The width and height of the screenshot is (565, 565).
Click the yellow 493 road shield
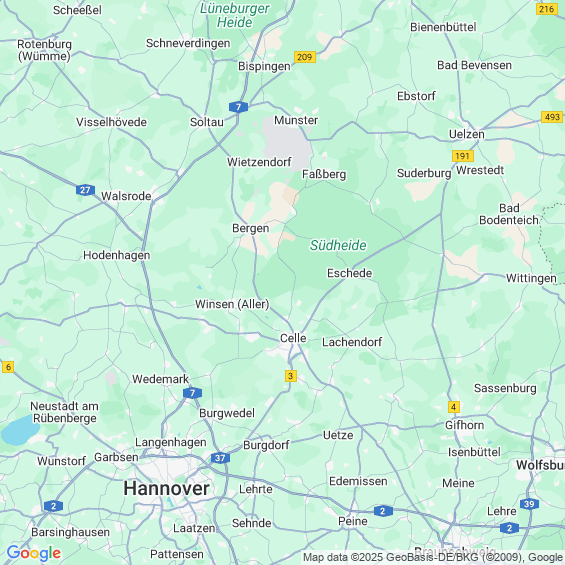coord(552,117)
